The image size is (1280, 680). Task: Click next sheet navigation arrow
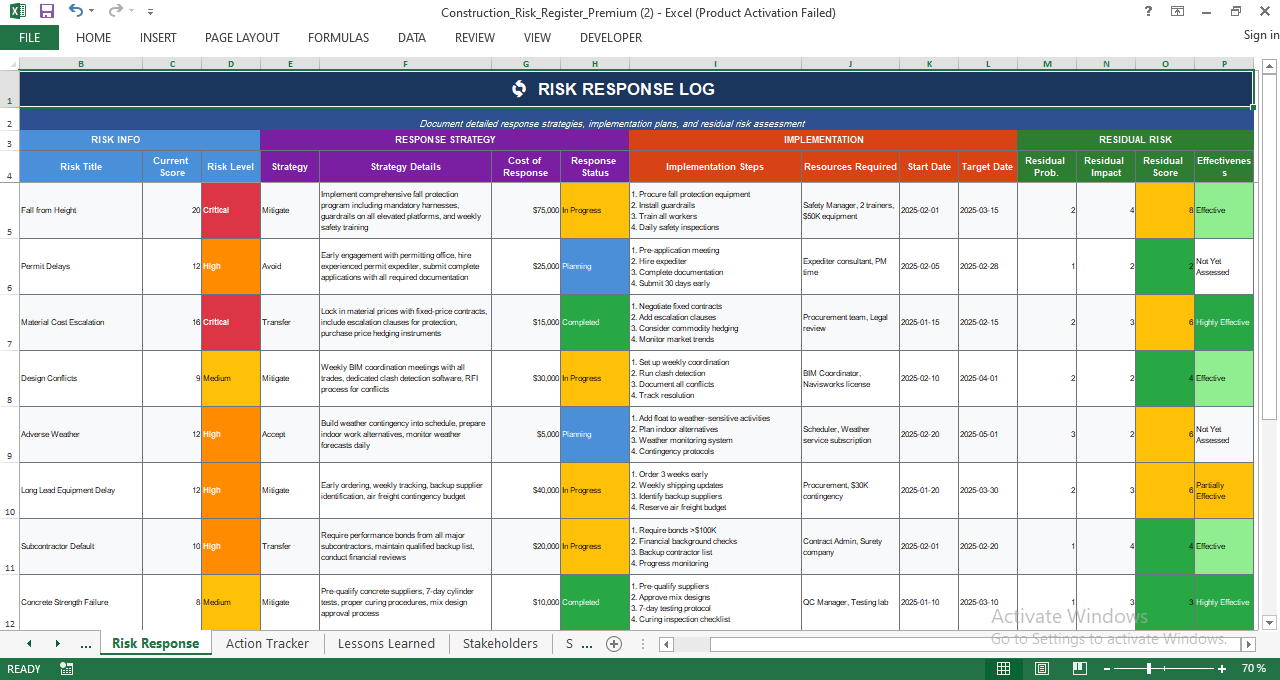(x=57, y=644)
